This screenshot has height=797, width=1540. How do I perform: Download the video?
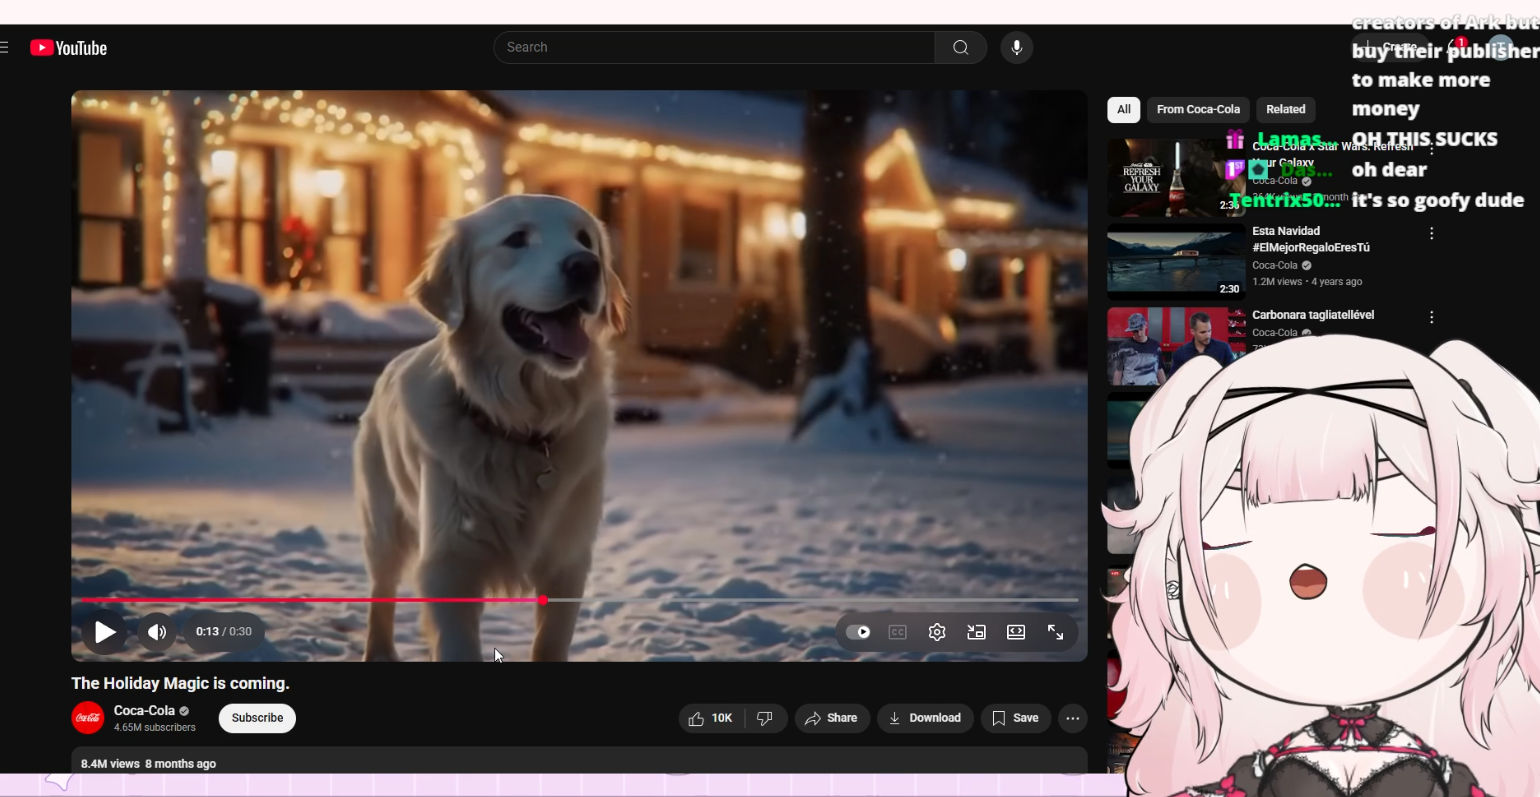[925, 718]
